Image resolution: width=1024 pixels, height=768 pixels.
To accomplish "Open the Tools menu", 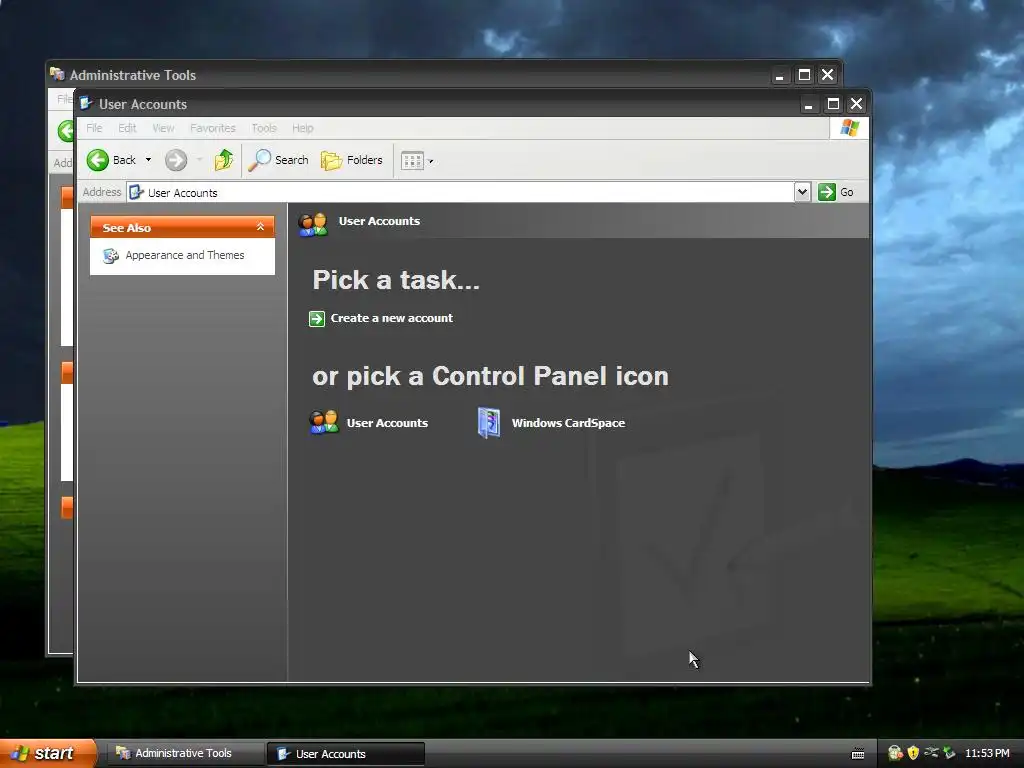I will (264, 128).
